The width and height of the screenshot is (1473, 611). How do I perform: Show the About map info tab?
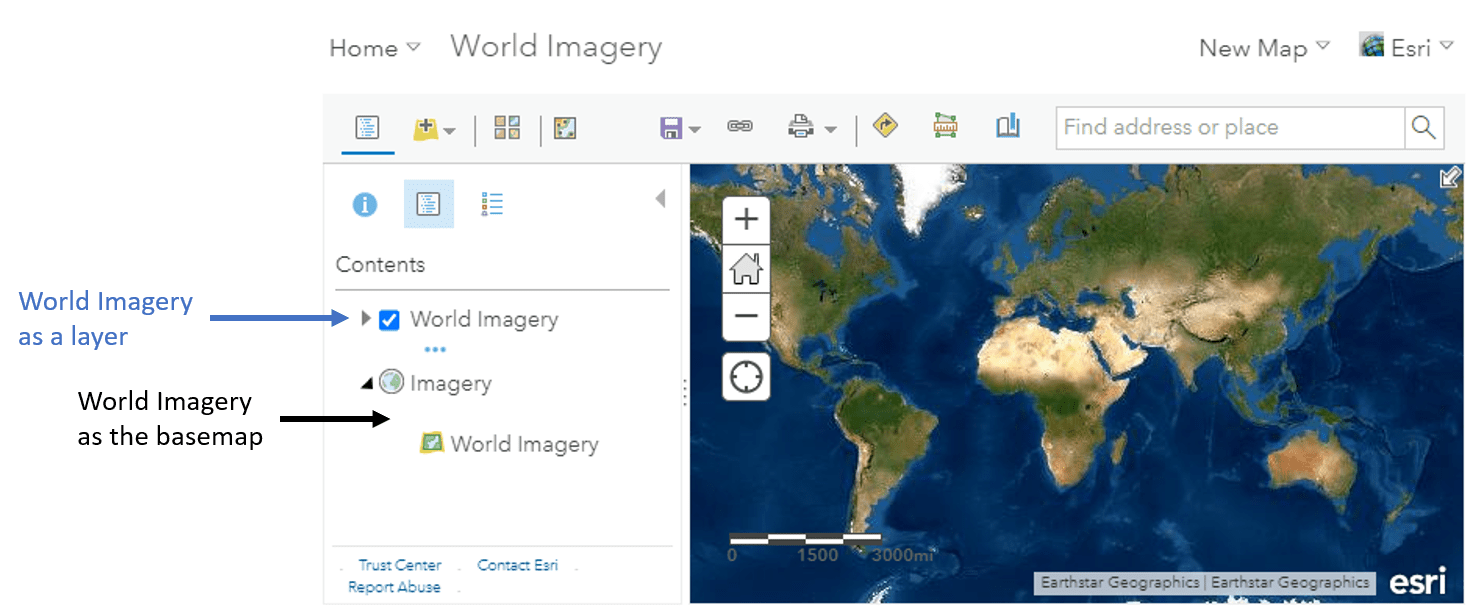tap(365, 205)
